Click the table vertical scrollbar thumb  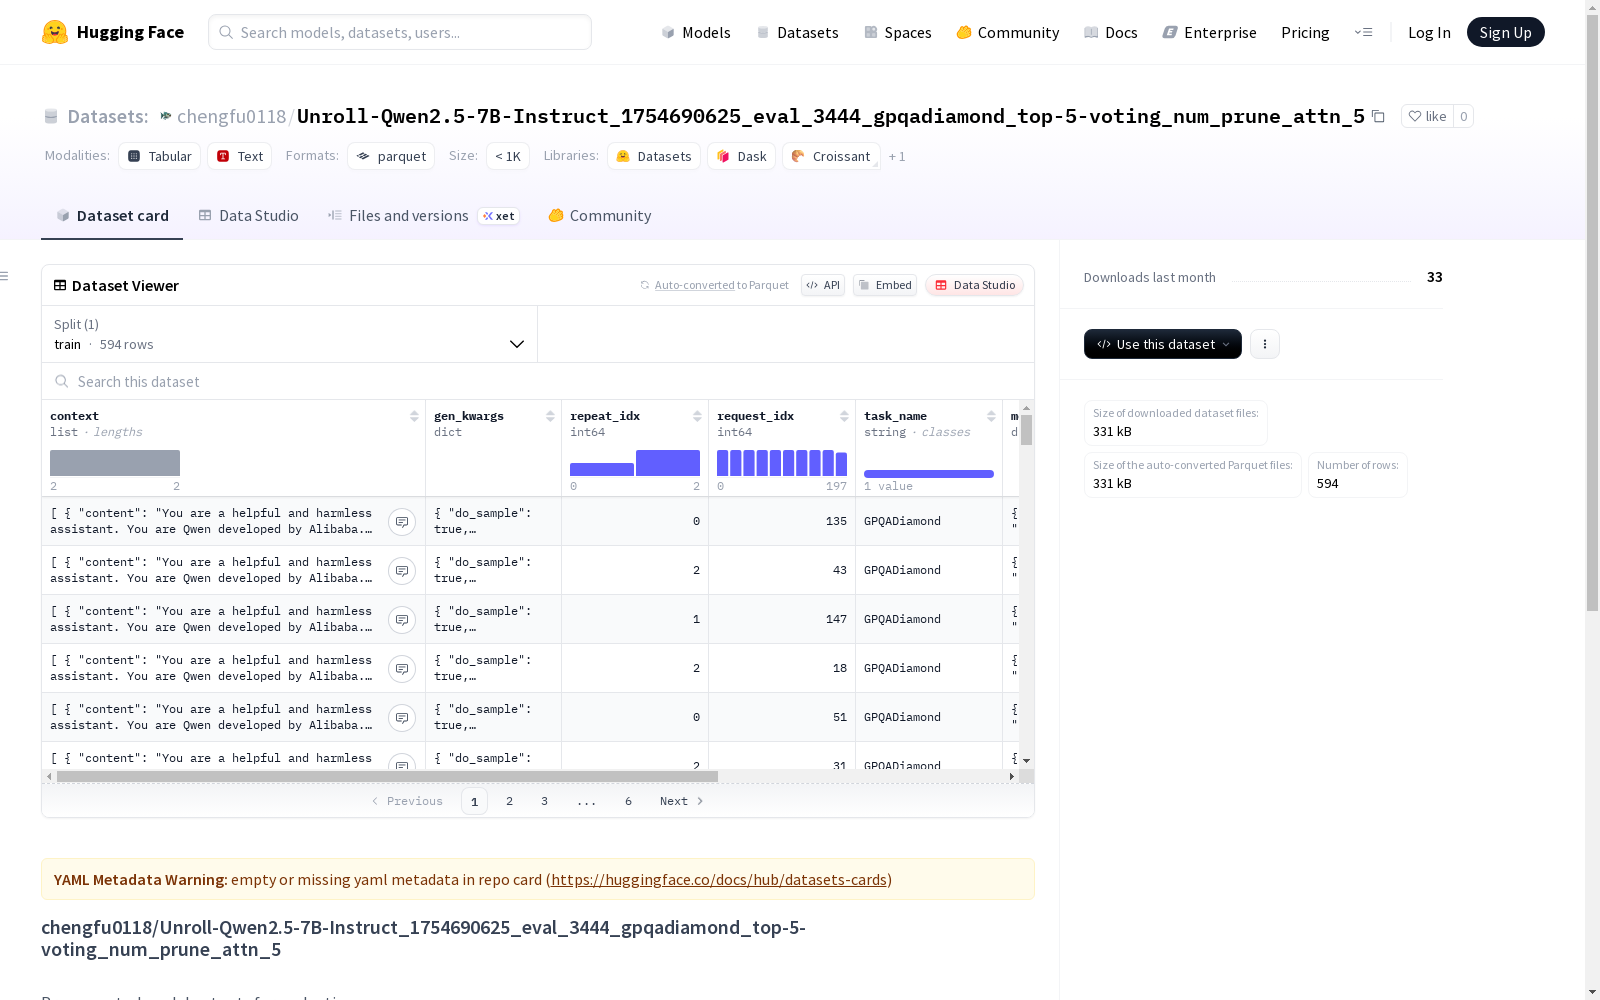(x=1026, y=430)
